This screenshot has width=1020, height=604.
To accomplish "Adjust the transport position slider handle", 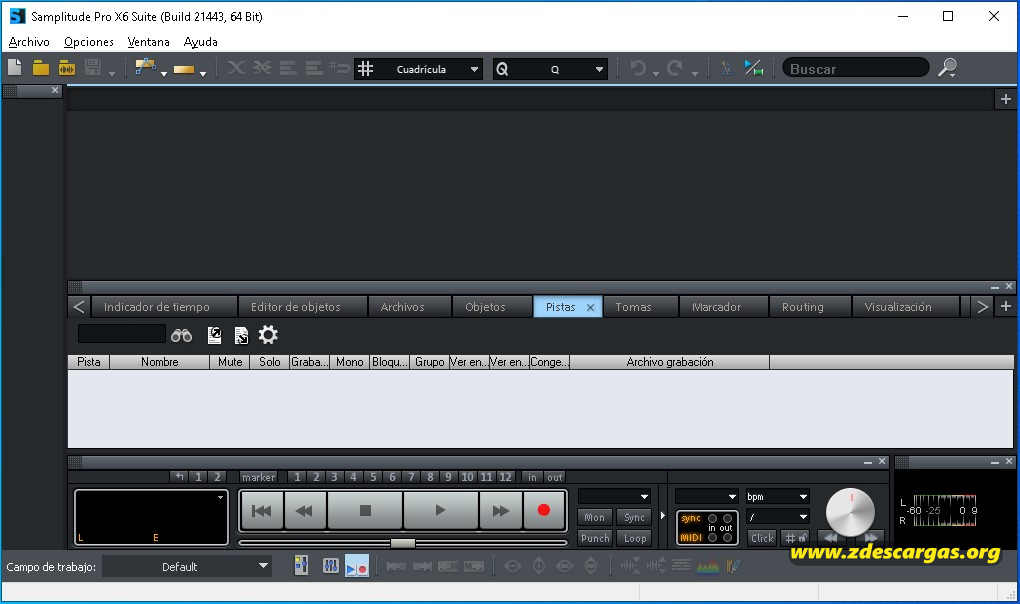I will pos(403,543).
